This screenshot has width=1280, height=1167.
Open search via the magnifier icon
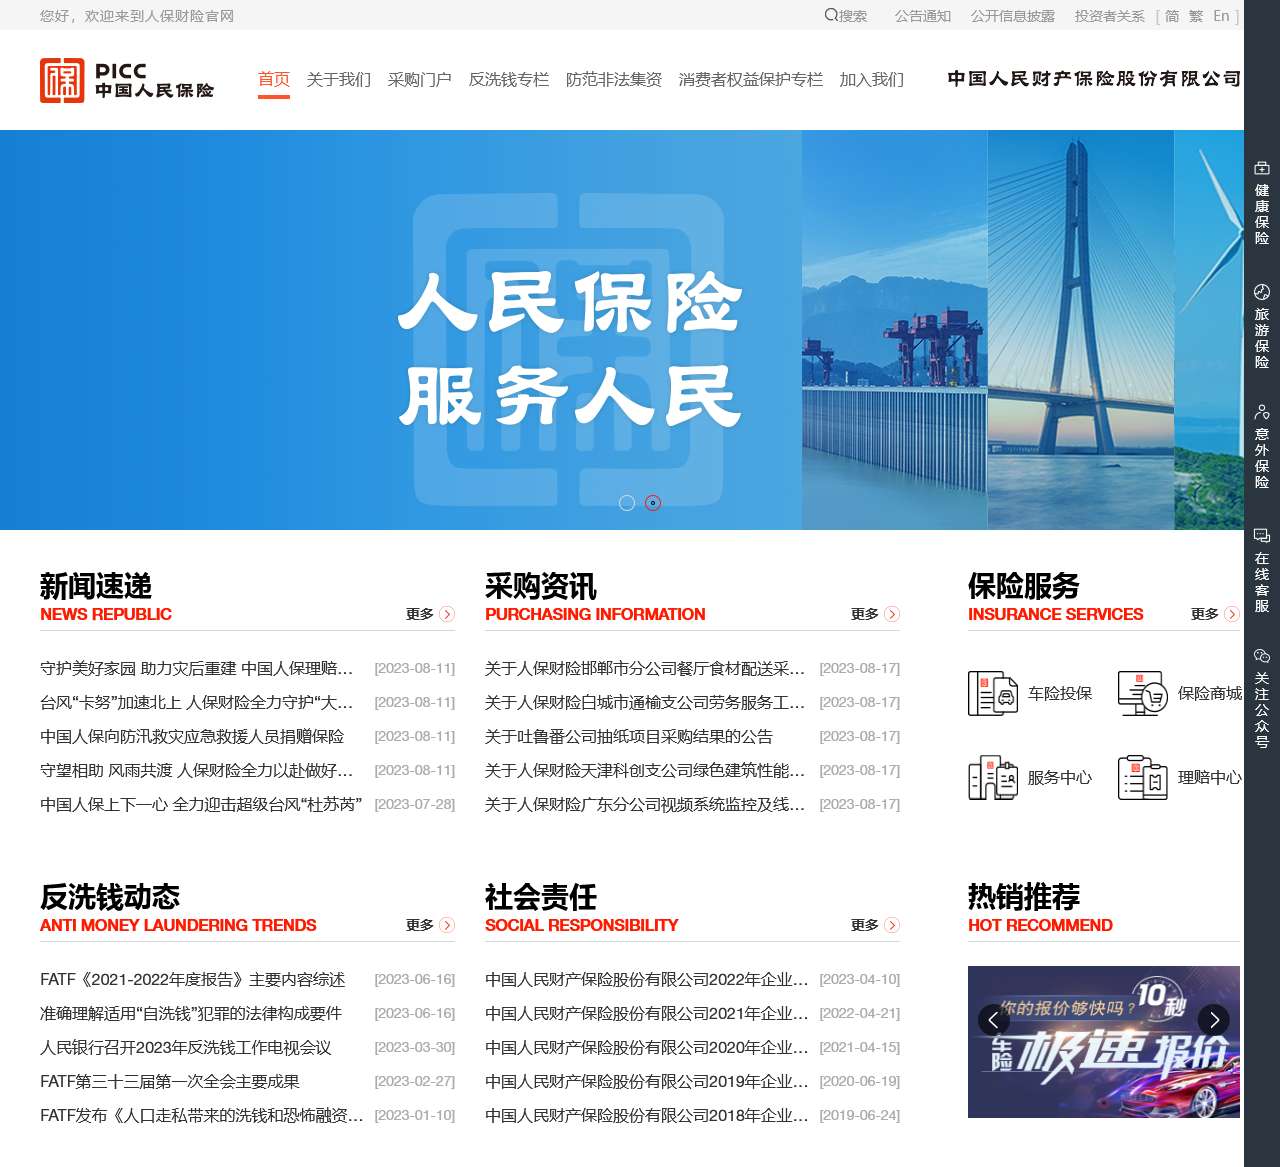tap(831, 15)
